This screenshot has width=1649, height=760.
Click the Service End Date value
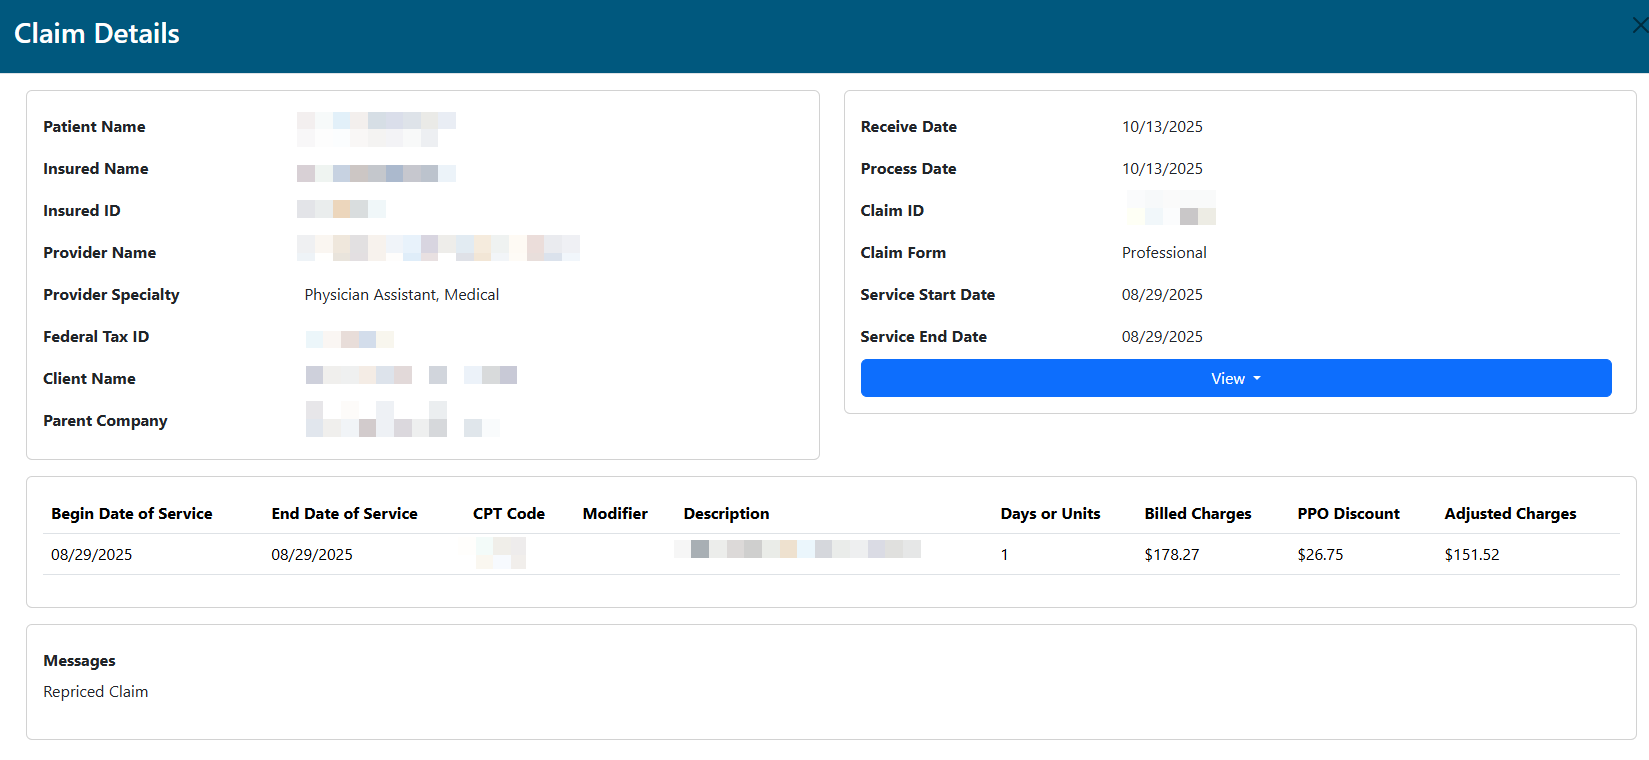coord(1162,337)
